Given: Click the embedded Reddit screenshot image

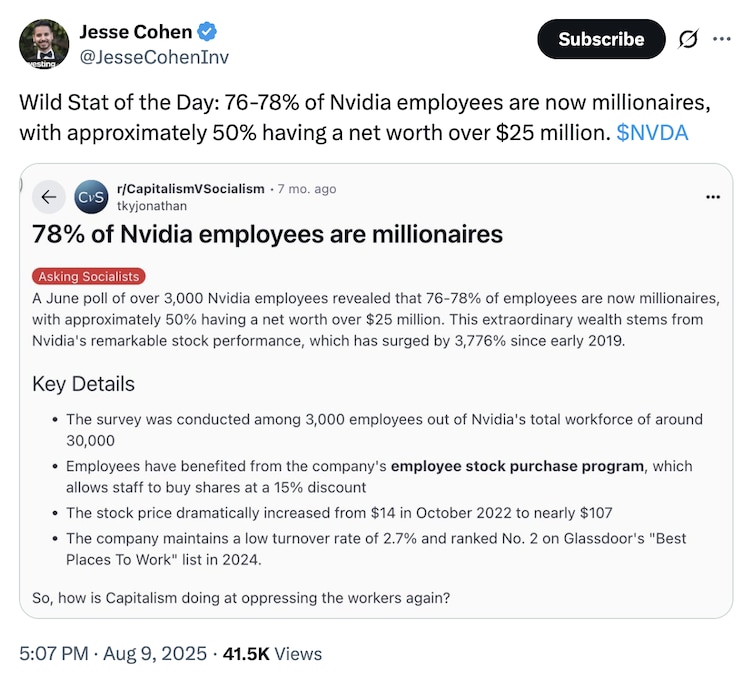Looking at the screenshot, I should (376, 391).
